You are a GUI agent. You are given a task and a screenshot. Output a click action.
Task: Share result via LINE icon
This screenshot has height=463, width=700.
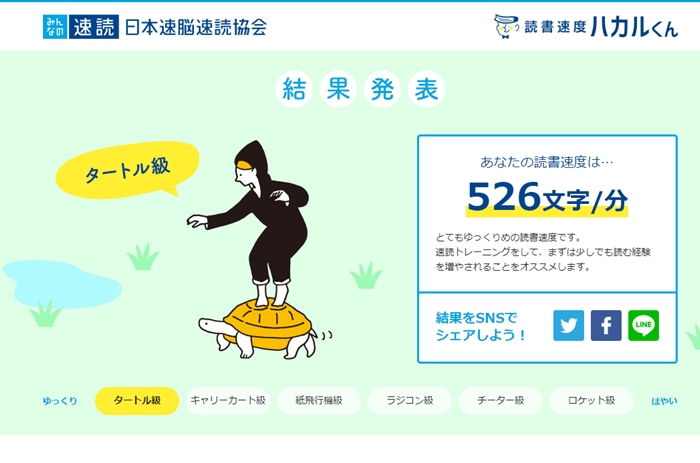click(x=643, y=325)
